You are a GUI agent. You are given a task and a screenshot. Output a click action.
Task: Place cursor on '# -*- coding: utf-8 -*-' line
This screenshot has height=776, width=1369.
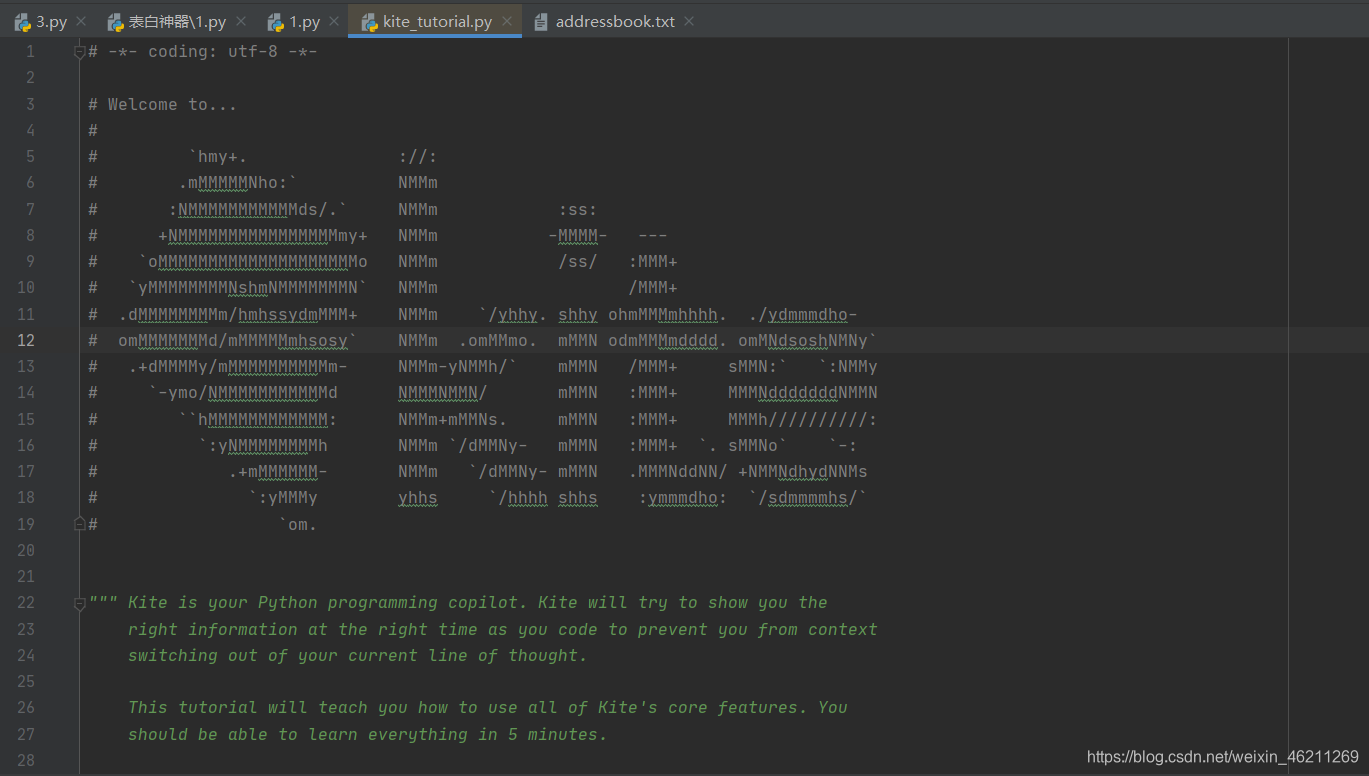coord(203,52)
